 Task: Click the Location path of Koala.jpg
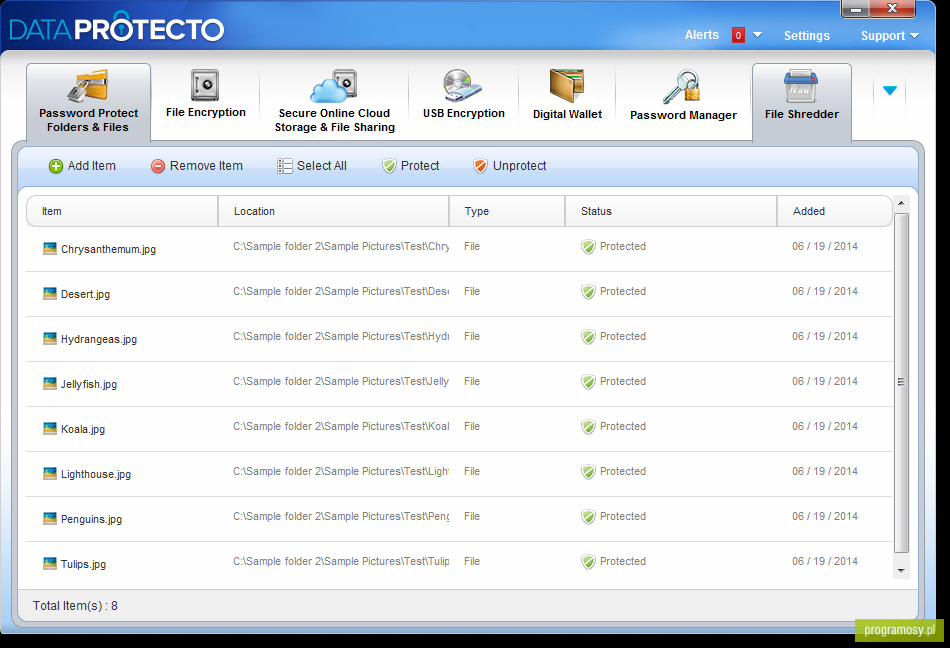click(341, 426)
